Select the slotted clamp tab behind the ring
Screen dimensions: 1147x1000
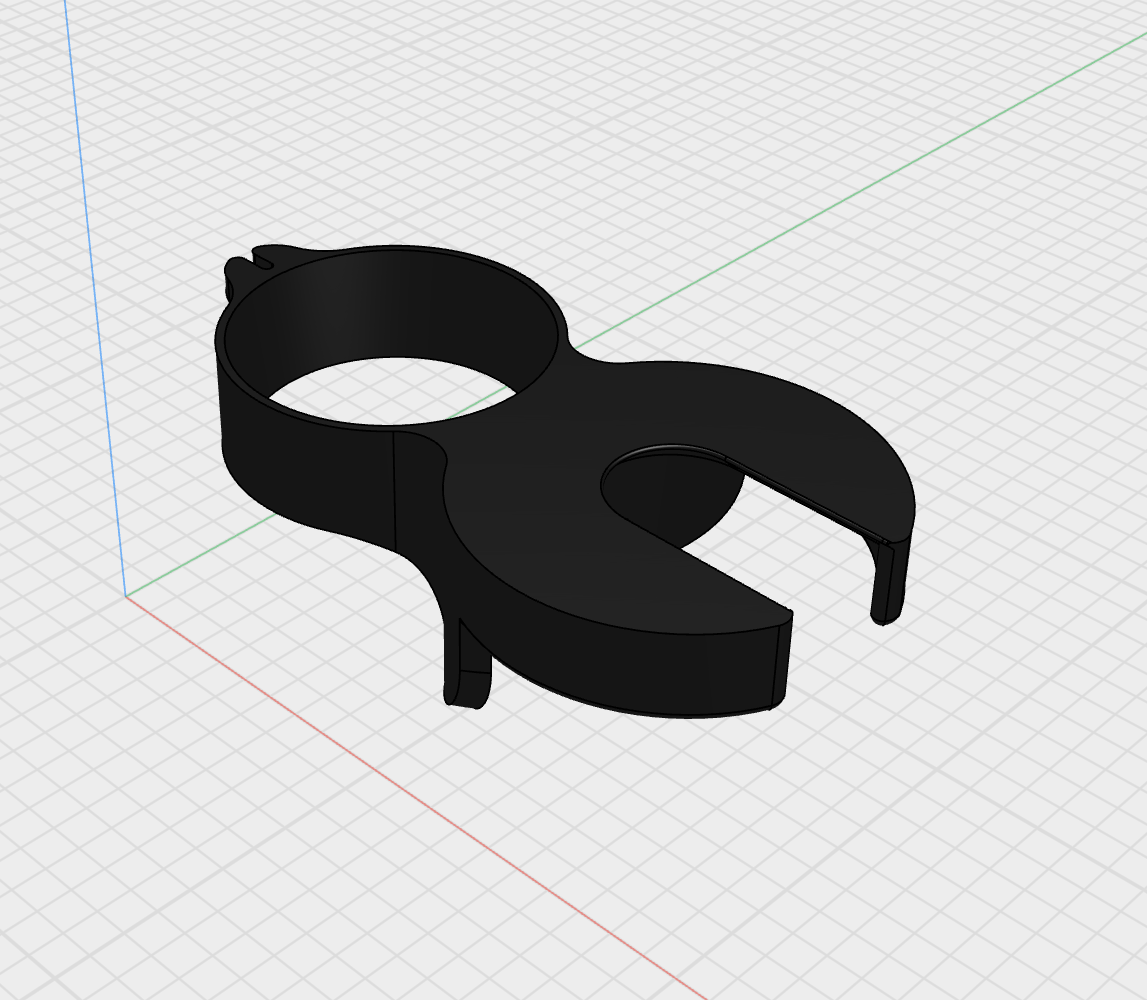click(250, 260)
